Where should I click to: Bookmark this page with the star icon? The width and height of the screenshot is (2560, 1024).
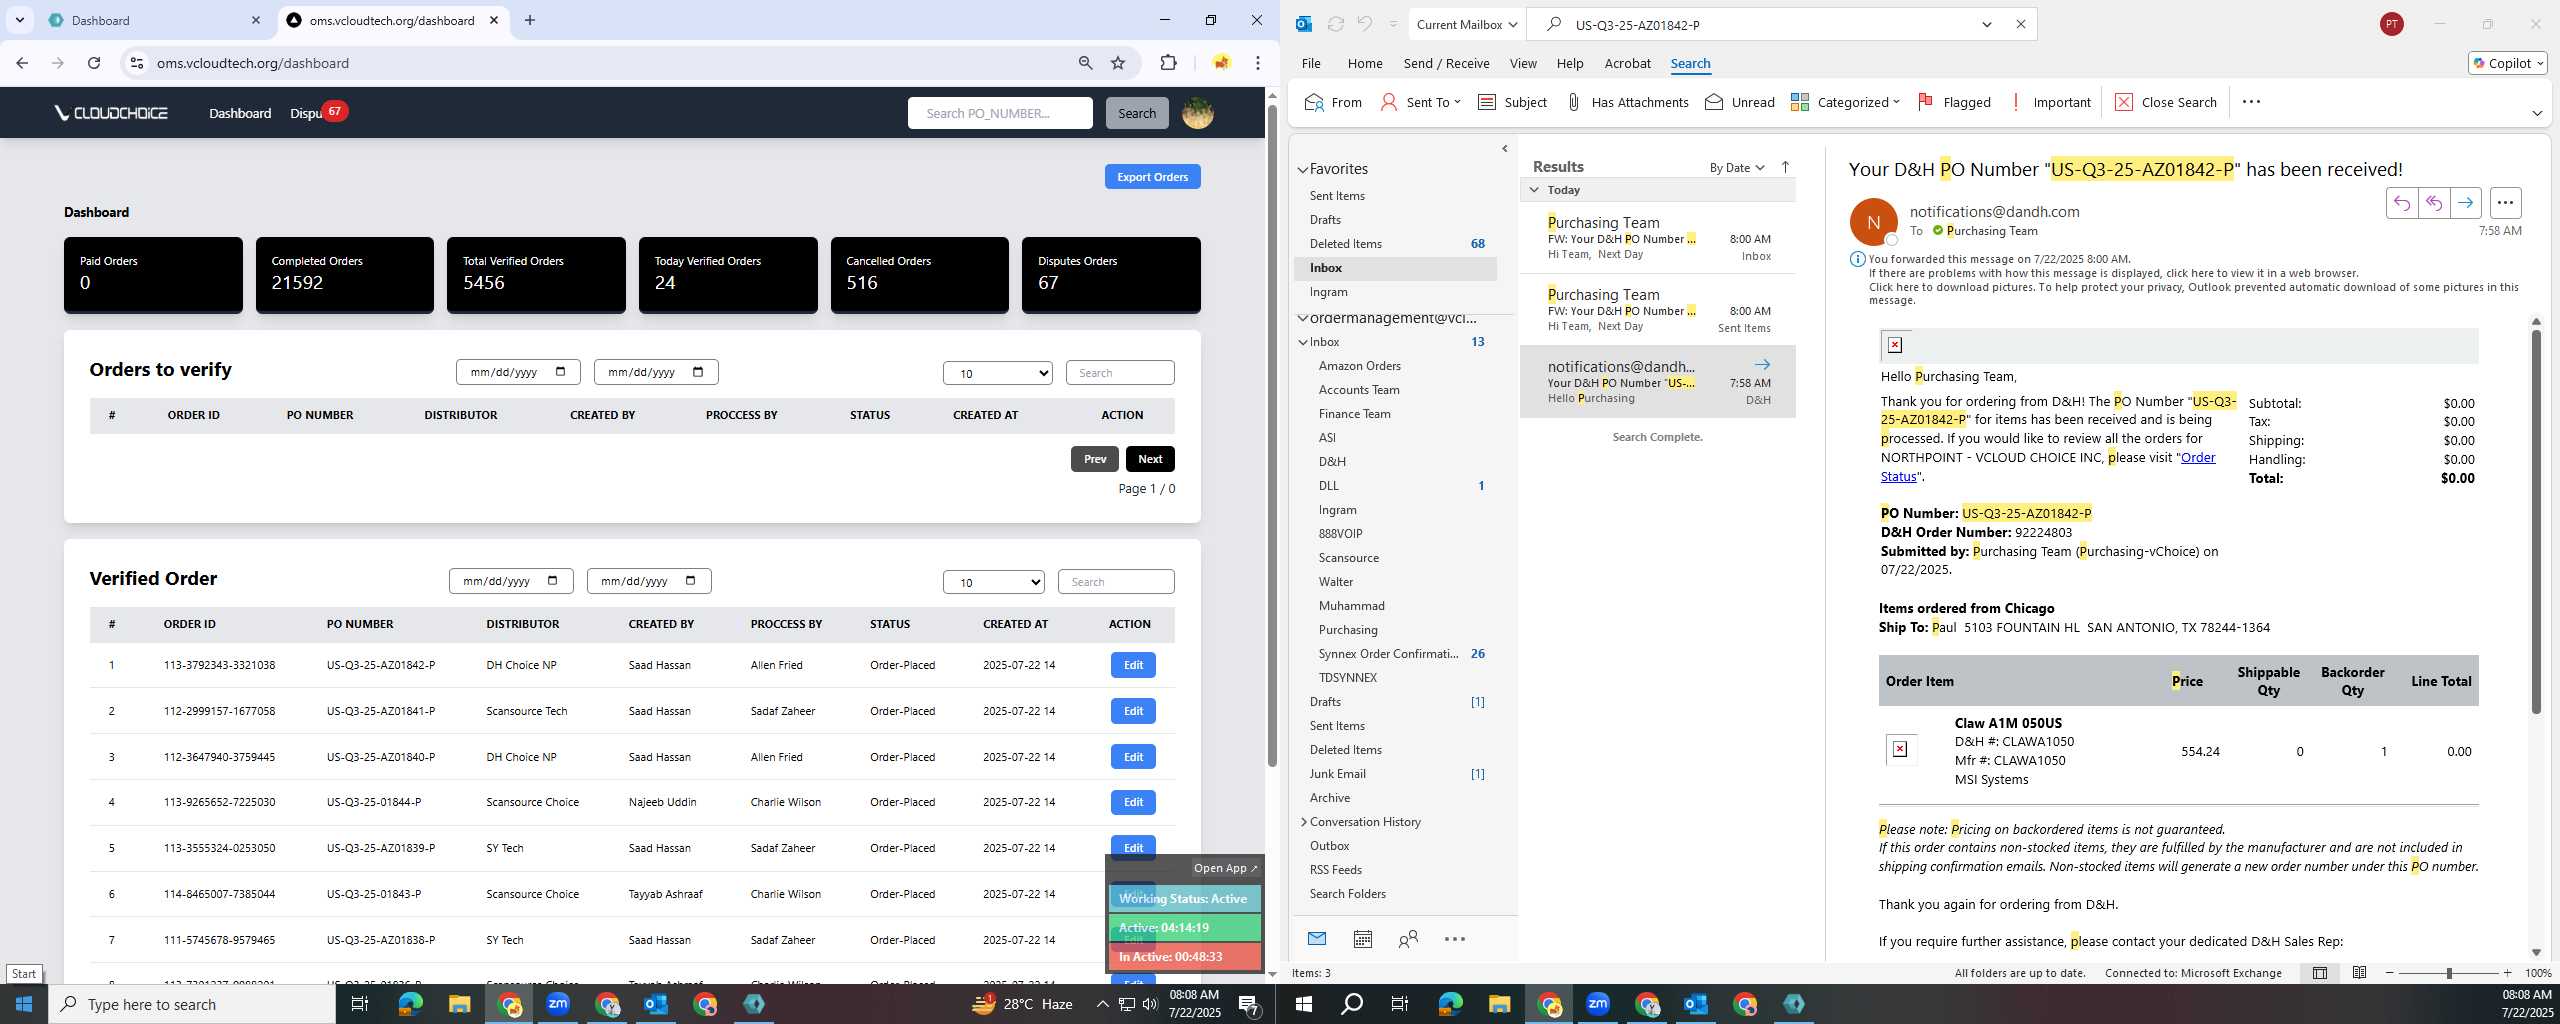tap(1118, 63)
